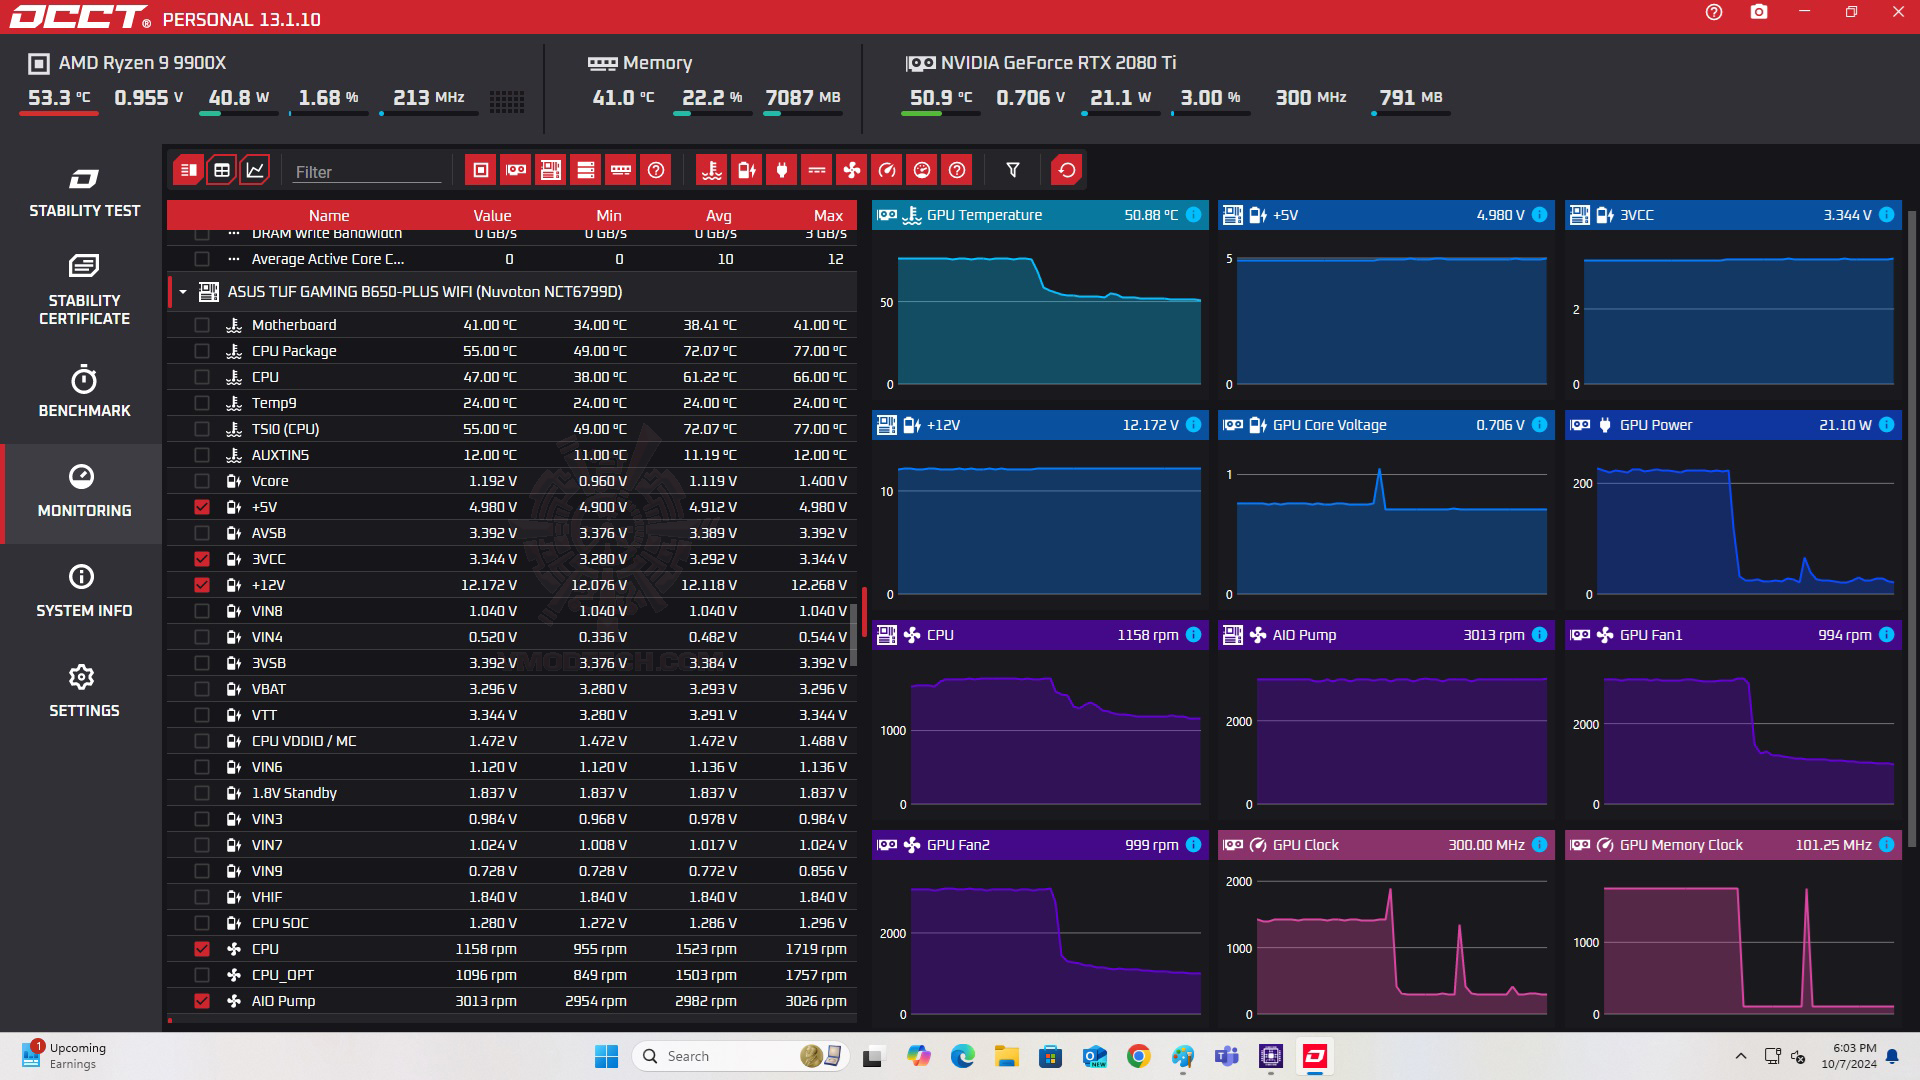This screenshot has width=1920, height=1080.
Task: Focus the Filter text field
Action: pos(366,172)
